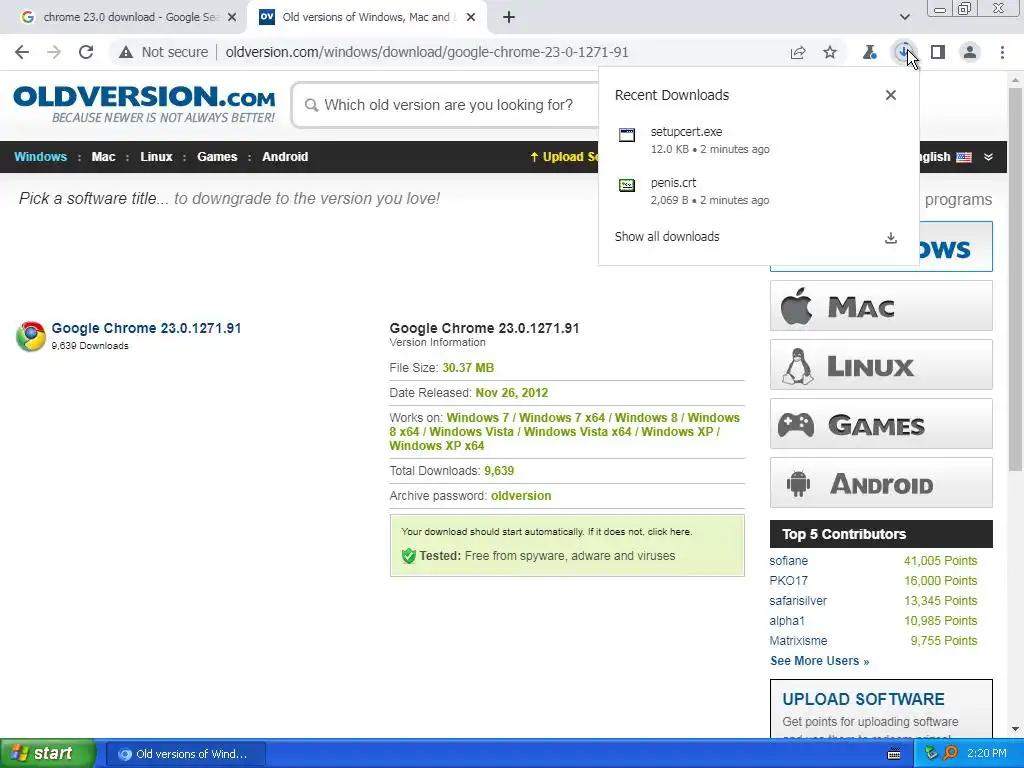
Task: Click the scrollbar down arrow
Action: click(1016, 729)
